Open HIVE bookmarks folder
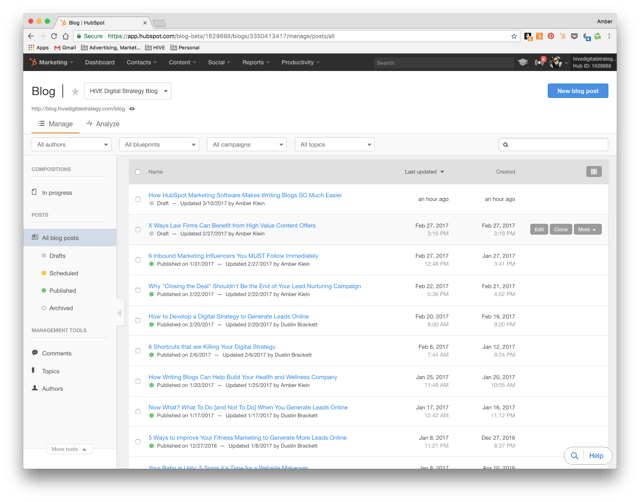The height and width of the screenshot is (502, 640). pyautogui.click(x=155, y=47)
